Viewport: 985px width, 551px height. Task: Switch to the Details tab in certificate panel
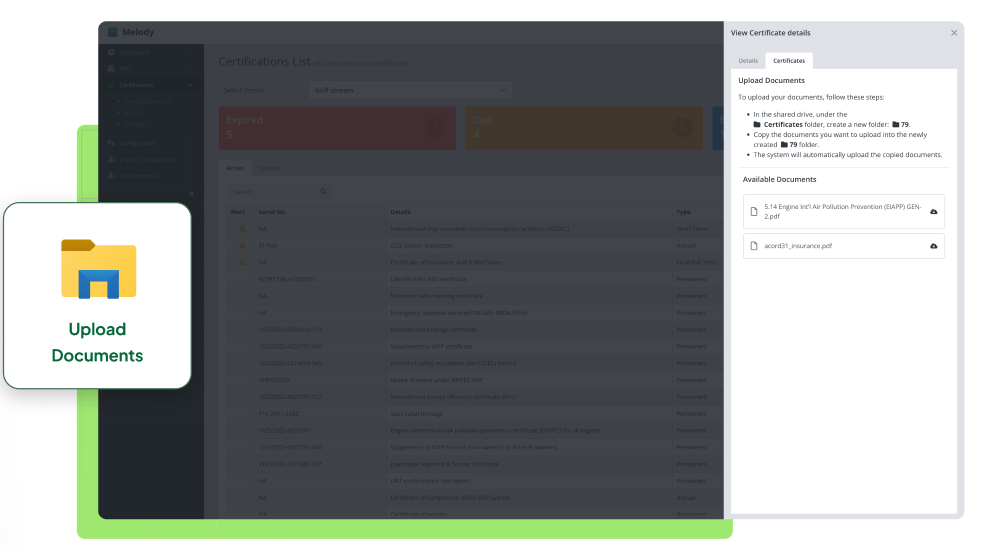tap(748, 61)
